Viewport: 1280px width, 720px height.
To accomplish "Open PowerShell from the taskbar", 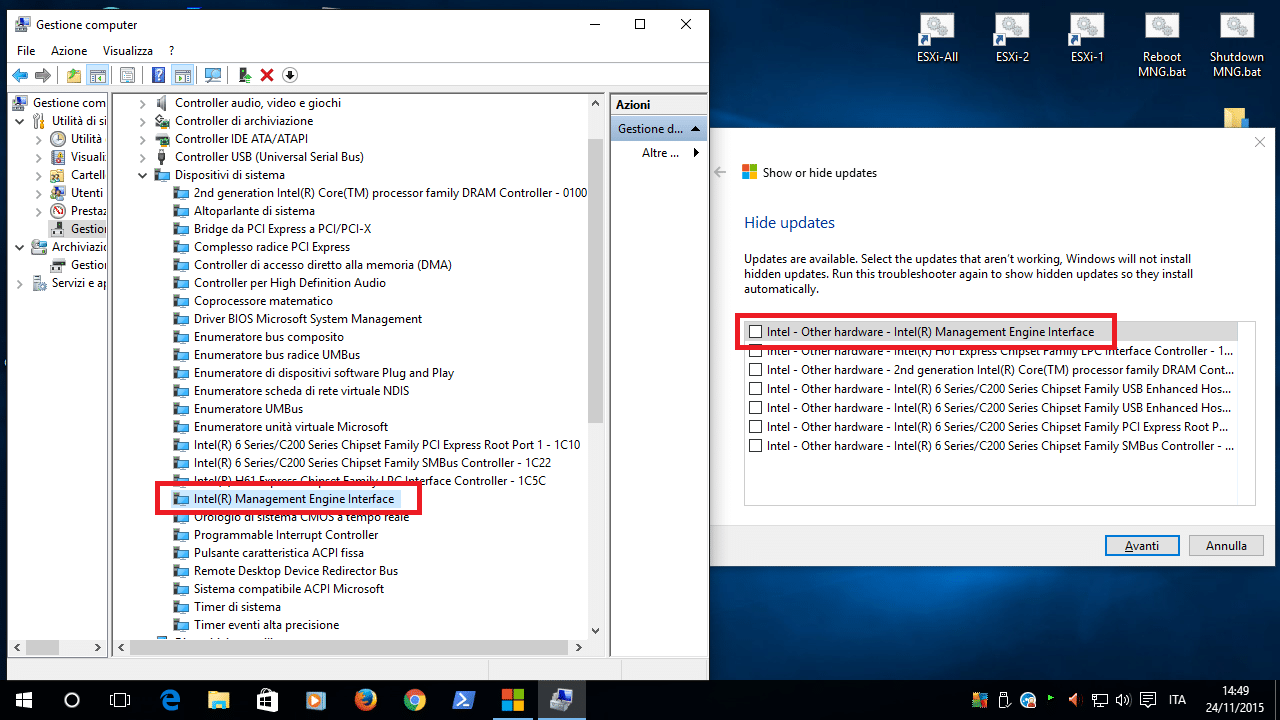I will [464, 699].
